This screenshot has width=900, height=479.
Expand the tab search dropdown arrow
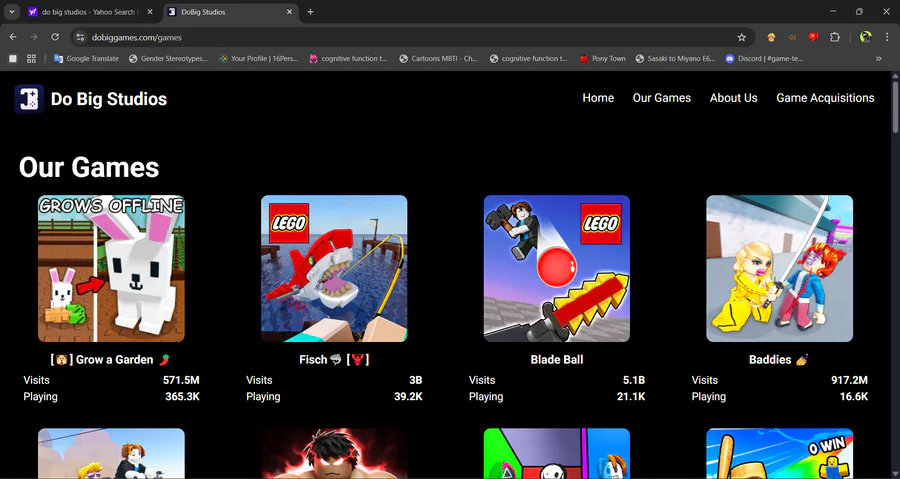coord(11,11)
